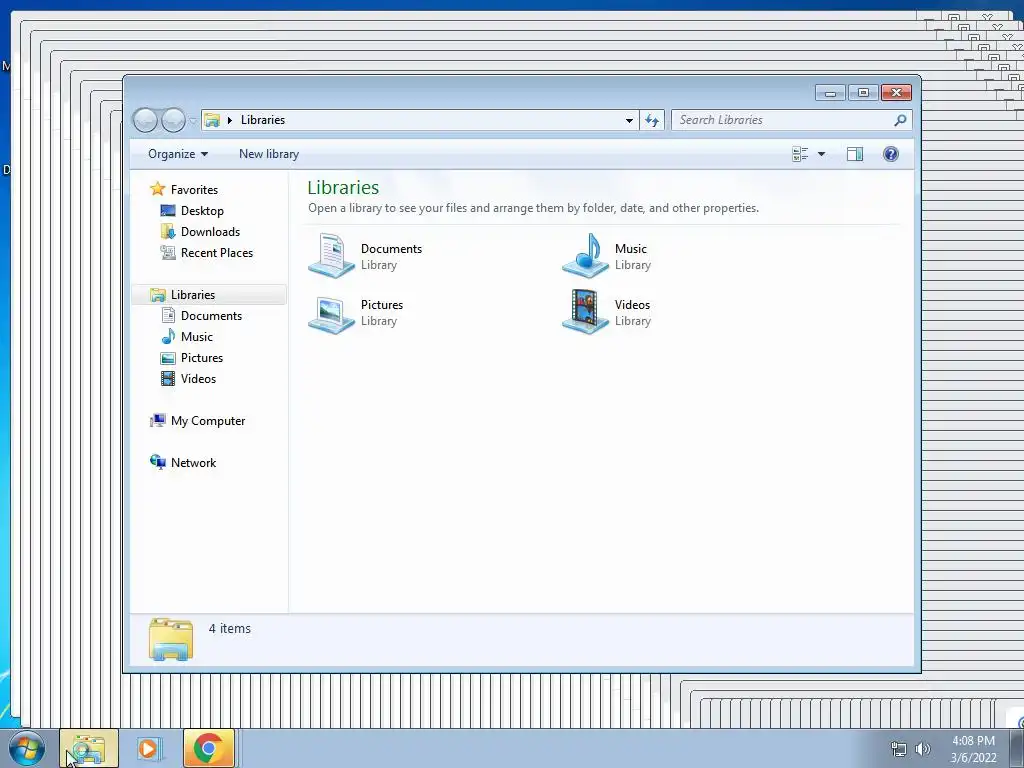This screenshot has width=1024, height=768.
Task: Select the Libraries node in sidebar
Action: (209, 295)
